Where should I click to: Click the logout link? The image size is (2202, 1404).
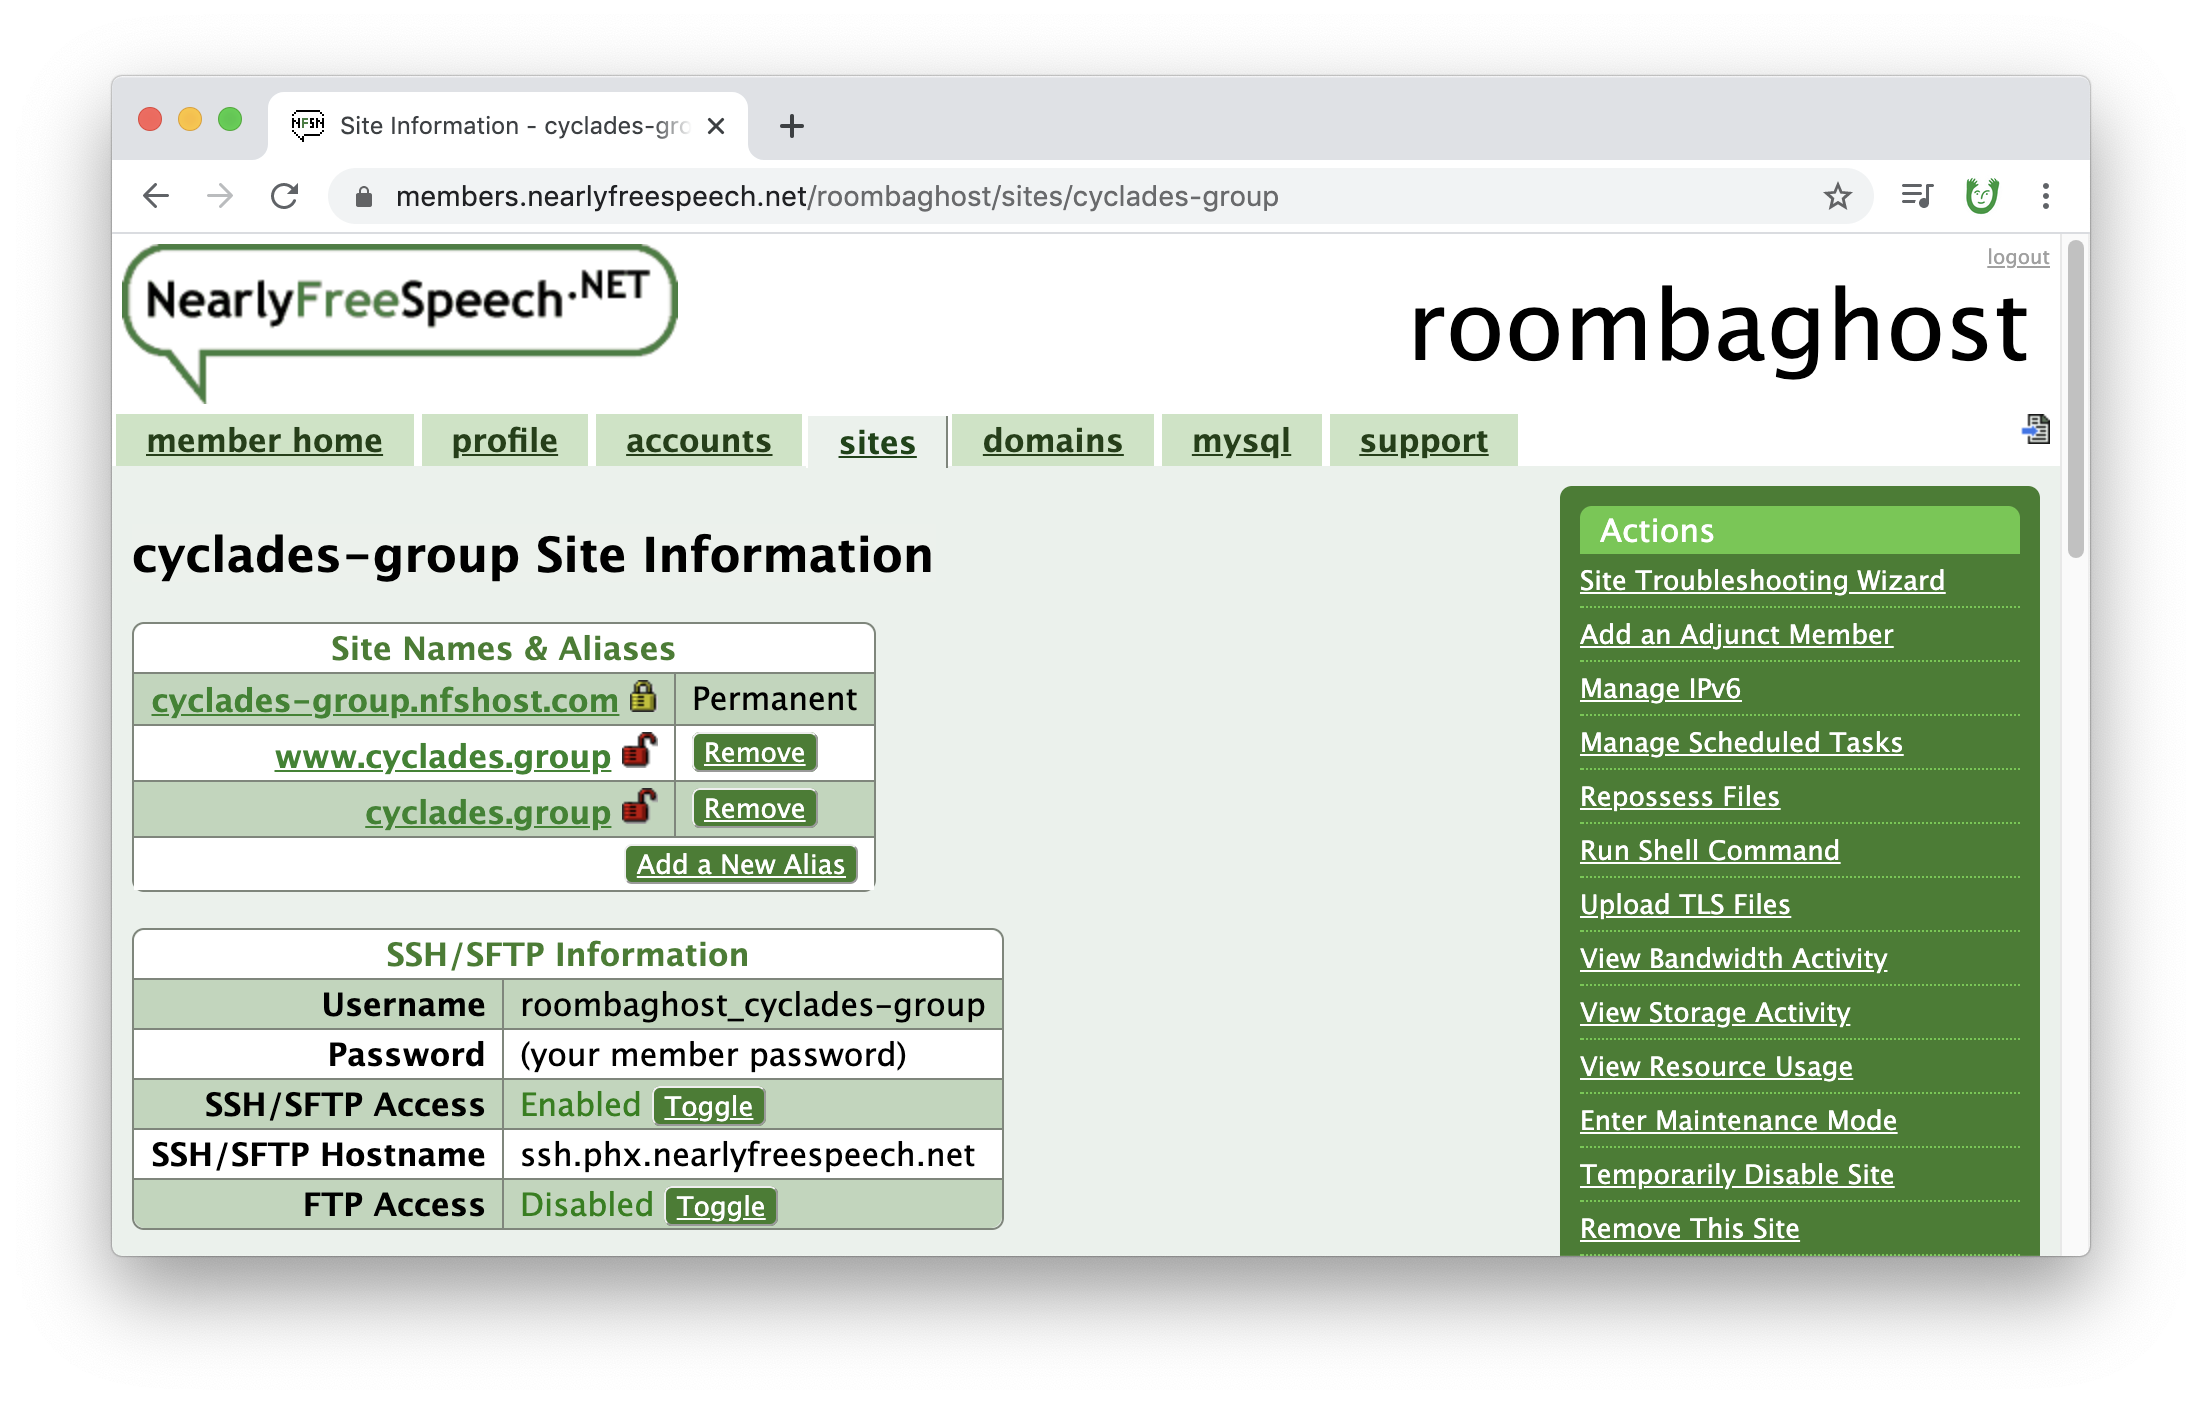[2017, 257]
